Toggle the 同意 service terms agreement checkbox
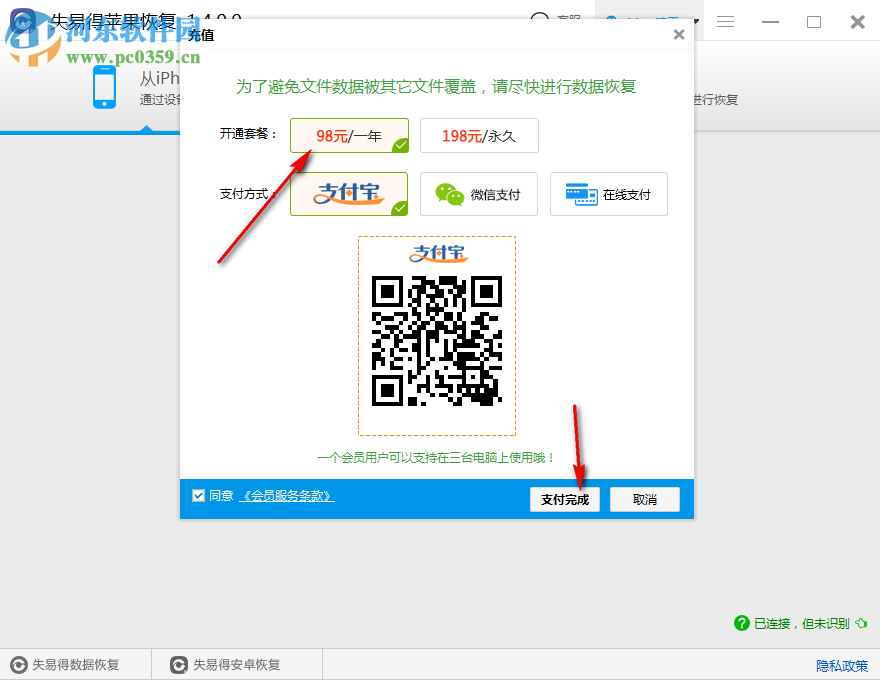The image size is (880, 680). pos(196,494)
